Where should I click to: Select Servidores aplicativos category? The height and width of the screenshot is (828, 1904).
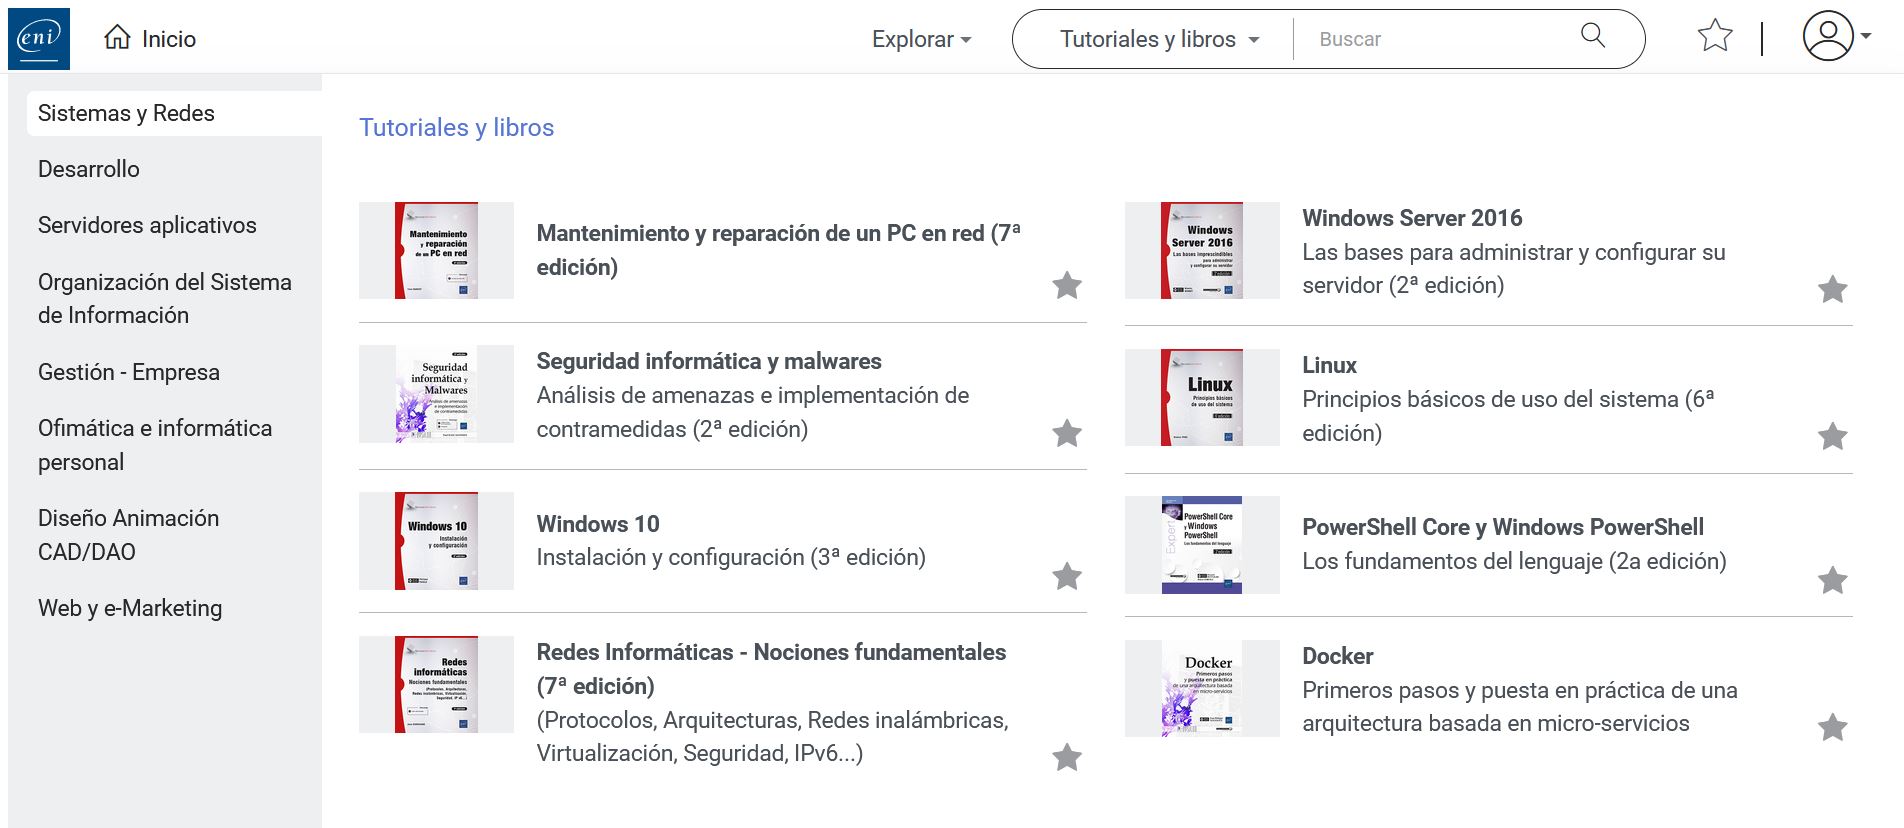tap(147, 225)
